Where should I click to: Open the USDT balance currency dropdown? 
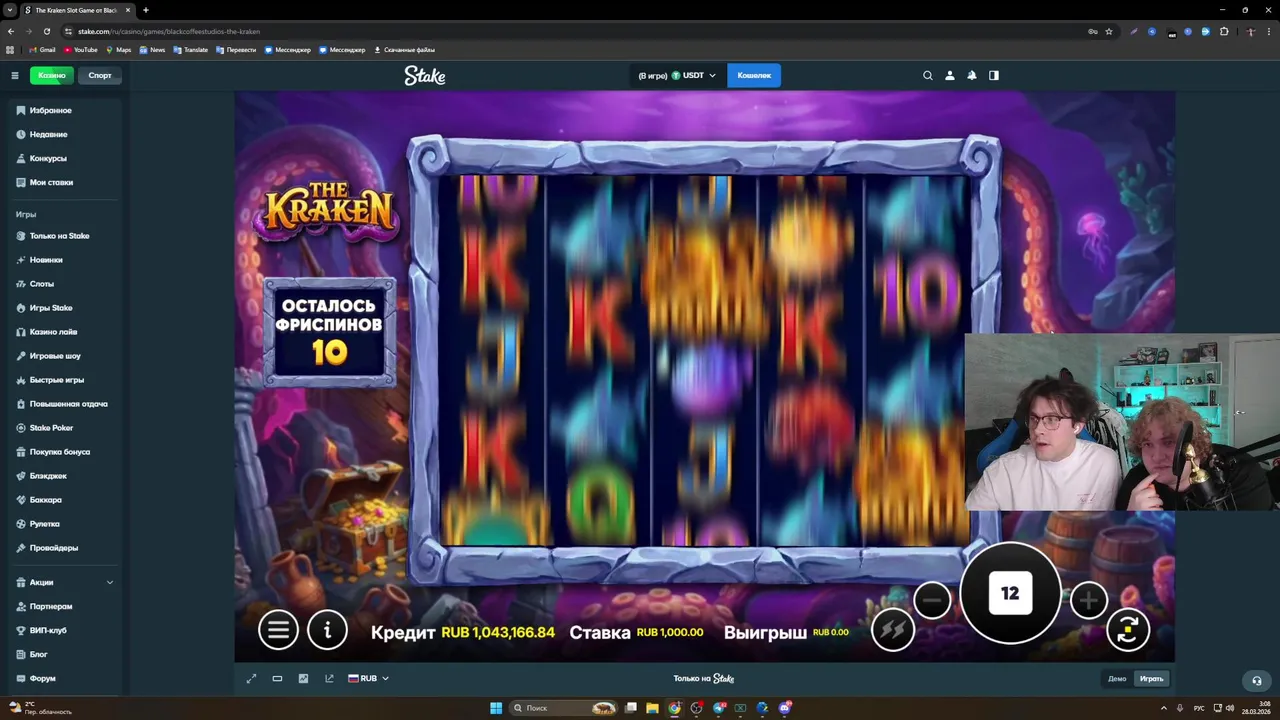[x=675, y=75]
